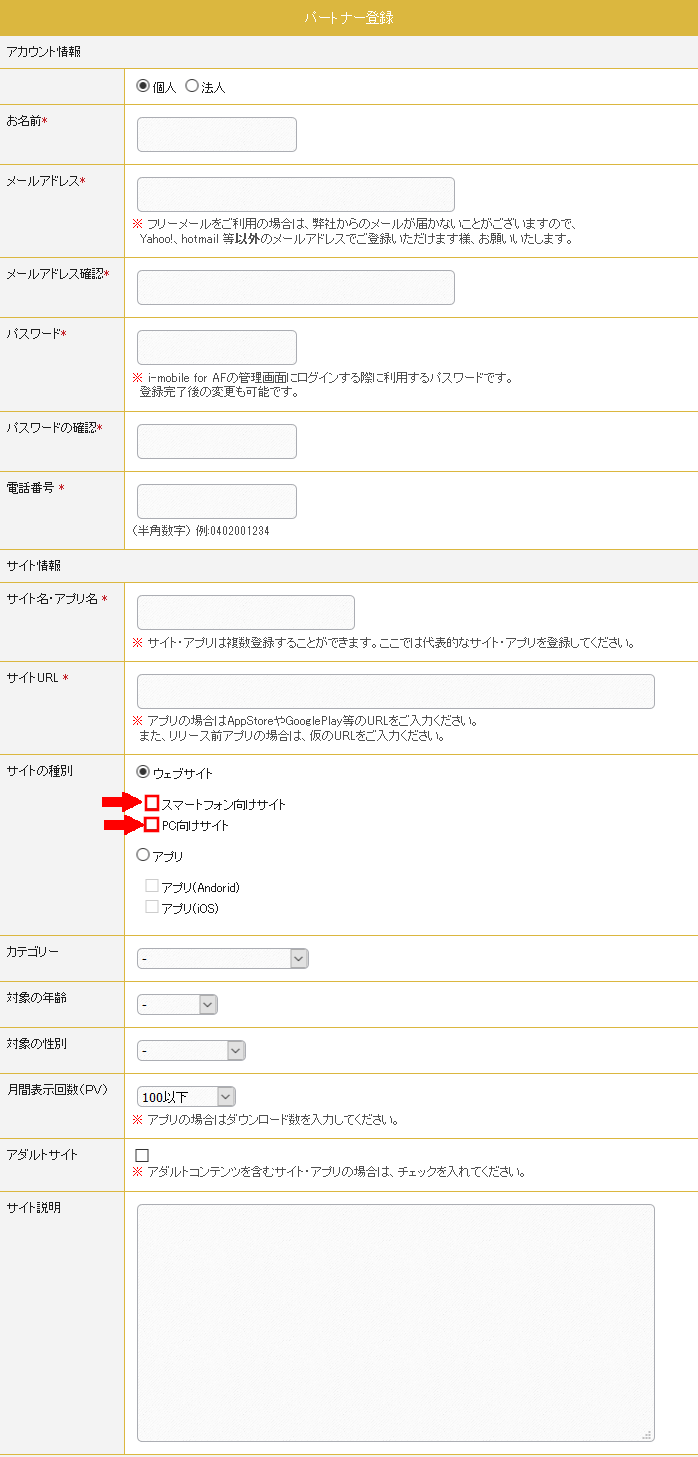Click the サイト情報 section heading
The width and height of the screenshot is (698, 1457).
pos(34,566)
